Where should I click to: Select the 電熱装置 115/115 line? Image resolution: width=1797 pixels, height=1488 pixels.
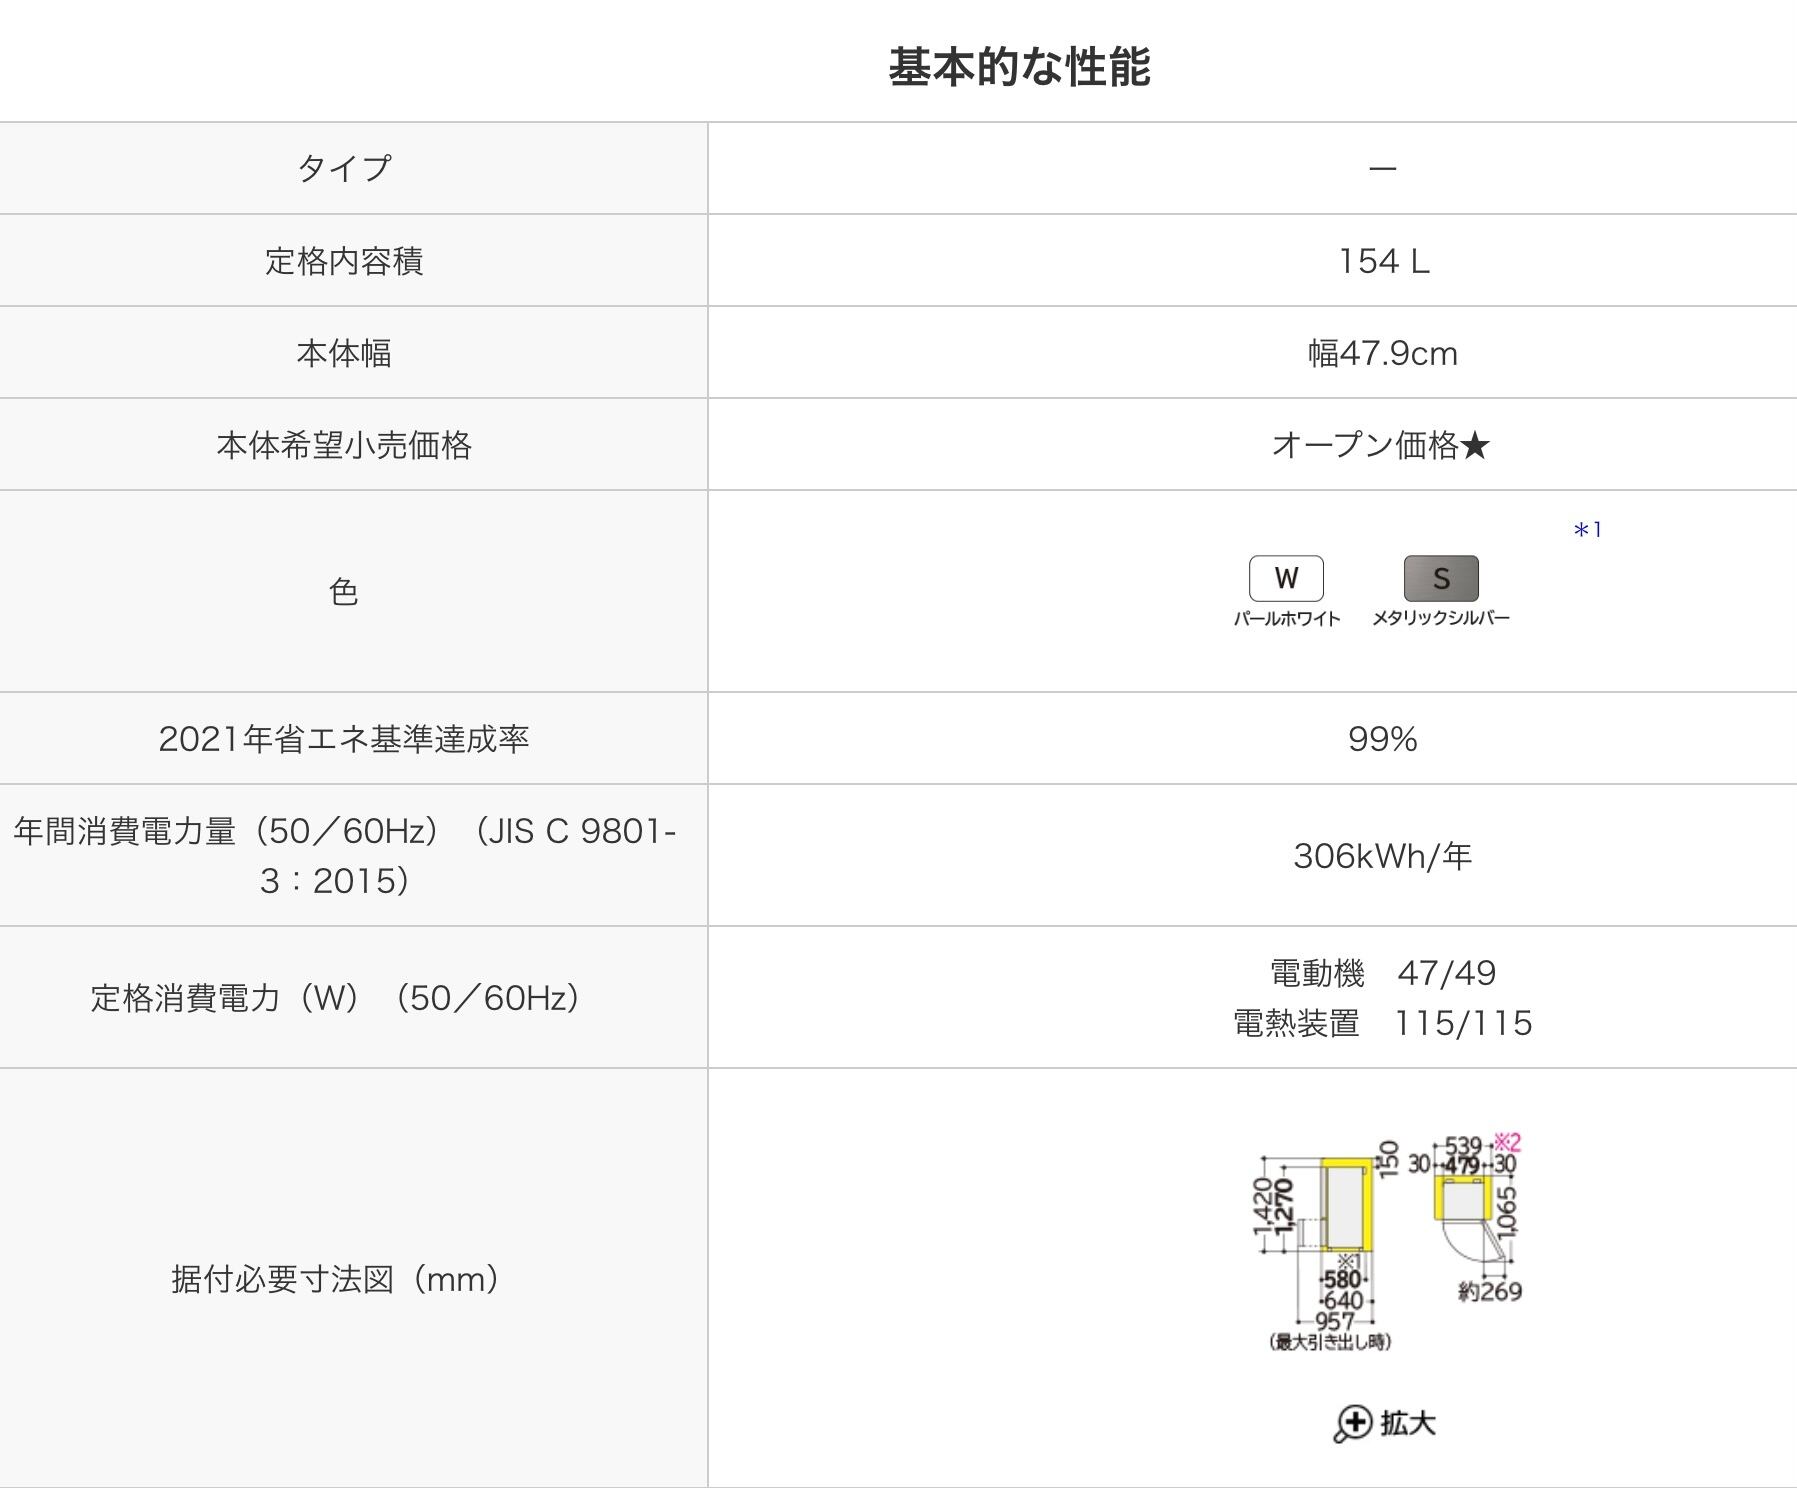(1383, 1023)
